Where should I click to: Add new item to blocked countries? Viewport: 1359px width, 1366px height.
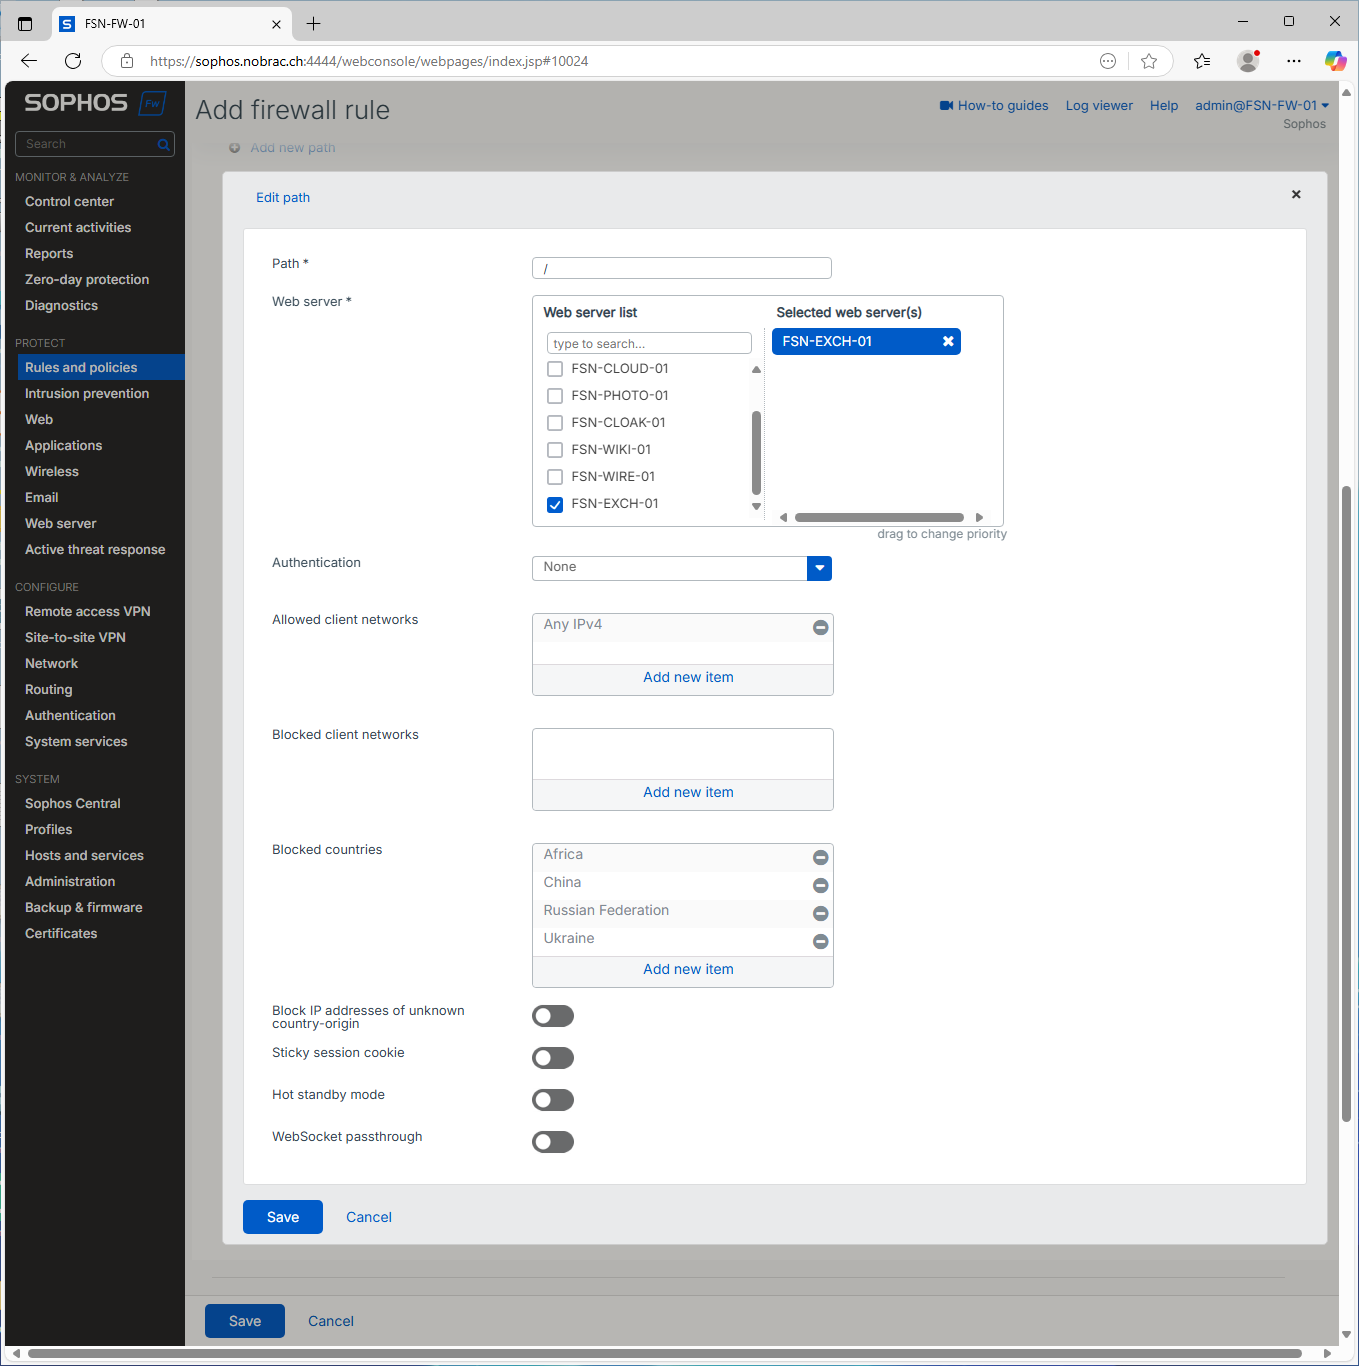[x=688, y=970]
